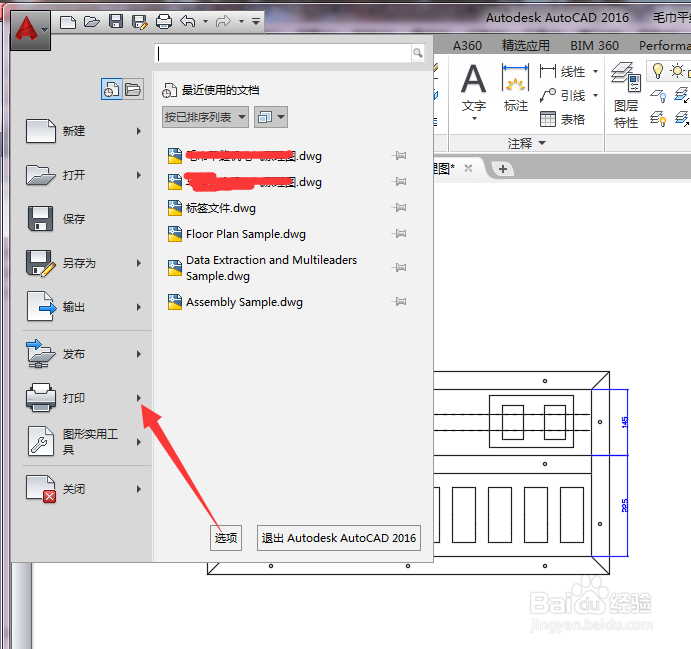Select the 打开 menu item
The height and width of the screenshot is (649, 691).
pos(84,175)
